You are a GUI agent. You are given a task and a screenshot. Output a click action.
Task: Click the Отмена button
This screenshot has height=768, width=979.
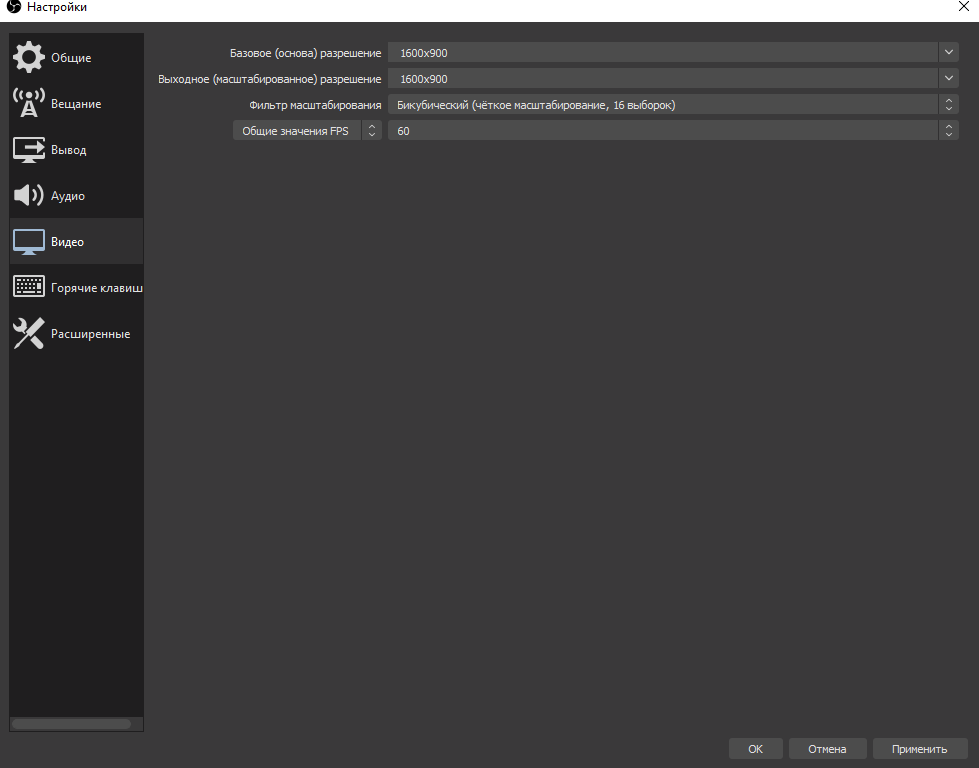tap(827, 749)
